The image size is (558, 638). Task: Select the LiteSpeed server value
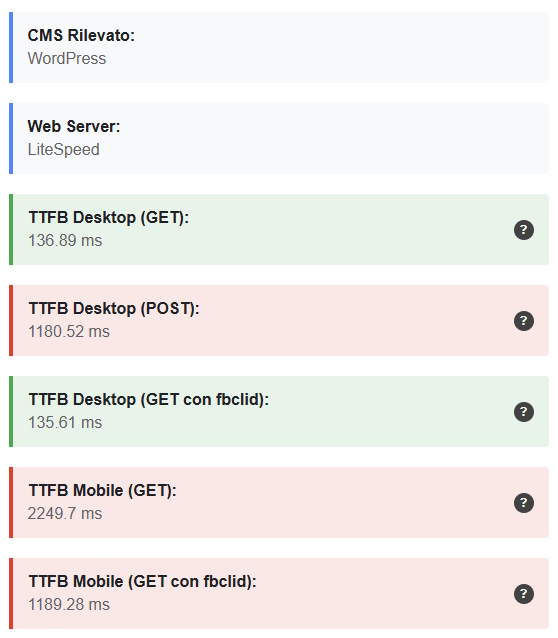tap(63, 150)
